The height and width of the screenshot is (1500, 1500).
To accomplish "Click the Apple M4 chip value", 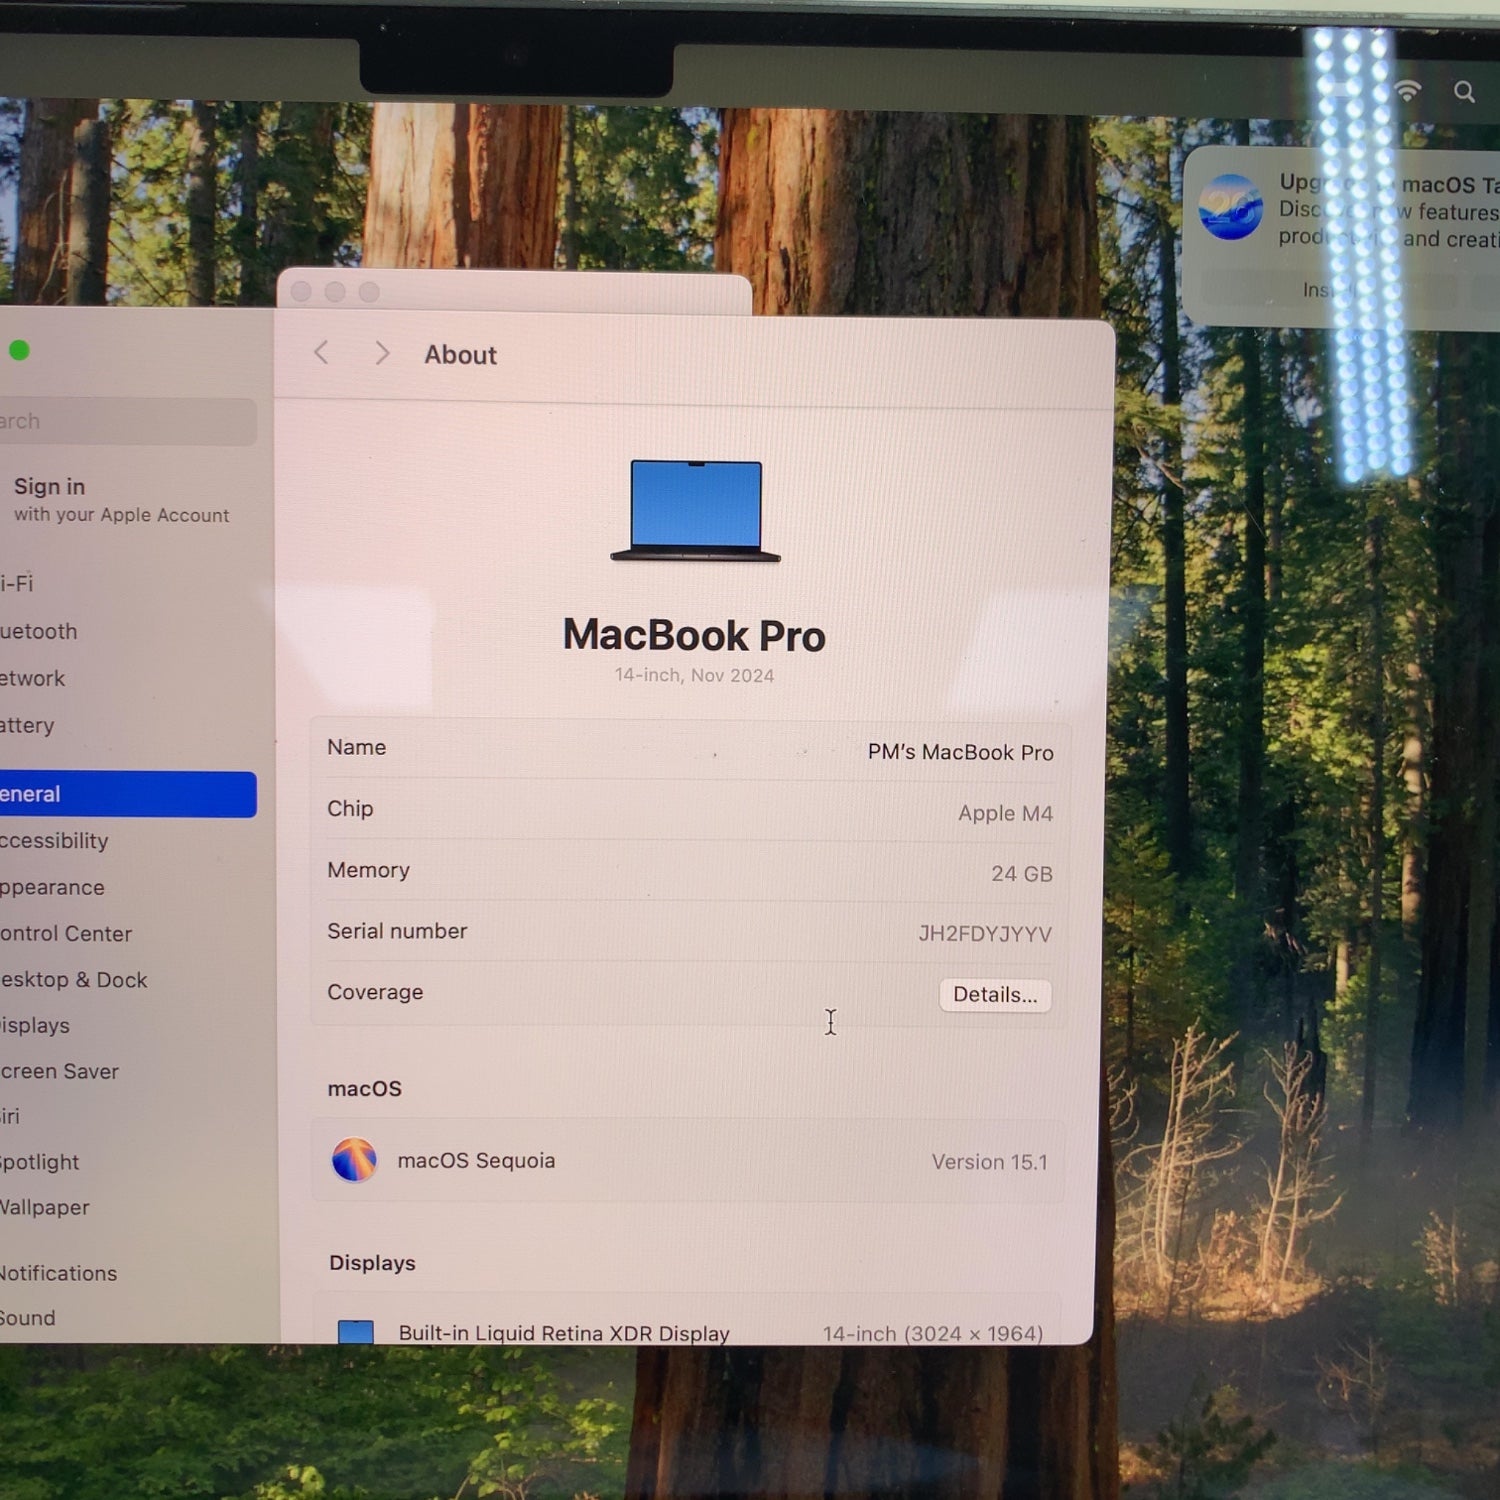I will click(x=1006, y=813).
